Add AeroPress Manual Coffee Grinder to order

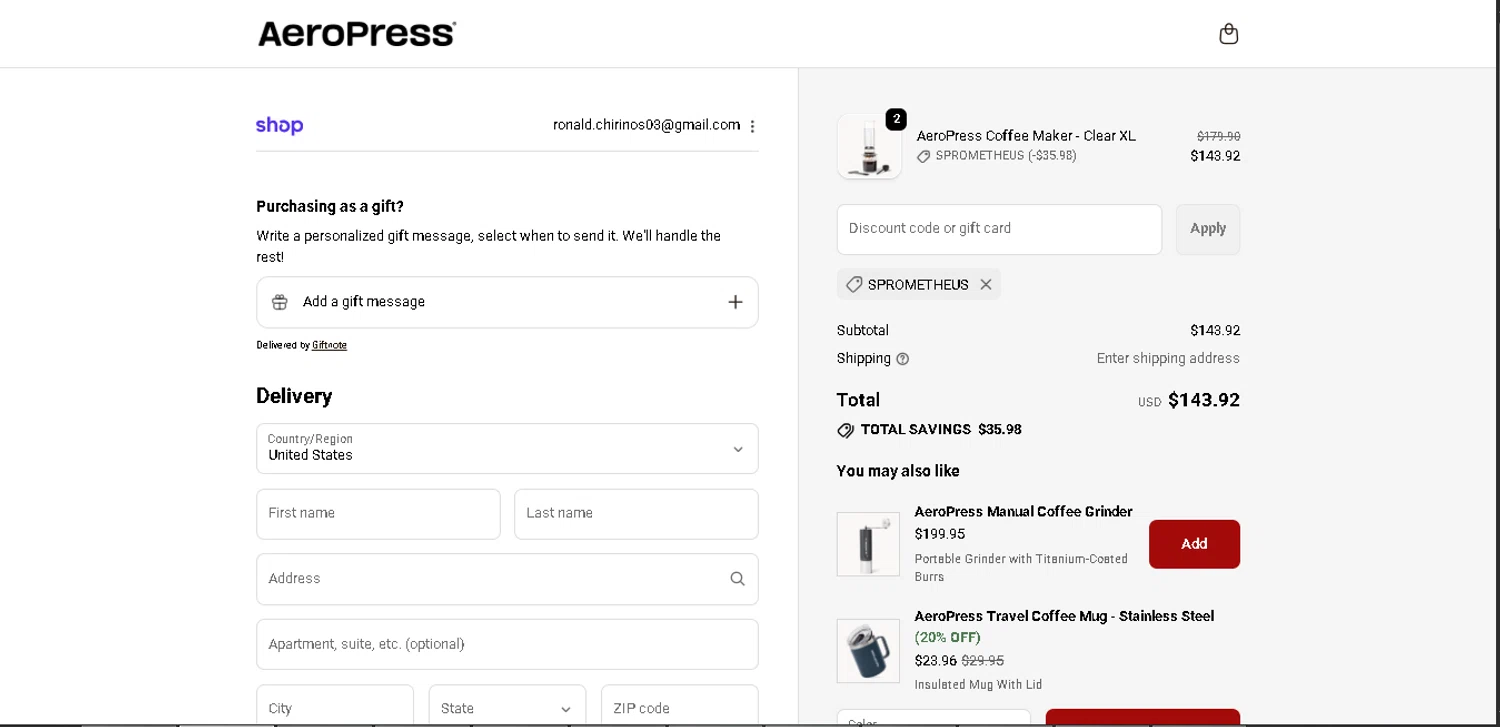click(x=1194, y=544)
